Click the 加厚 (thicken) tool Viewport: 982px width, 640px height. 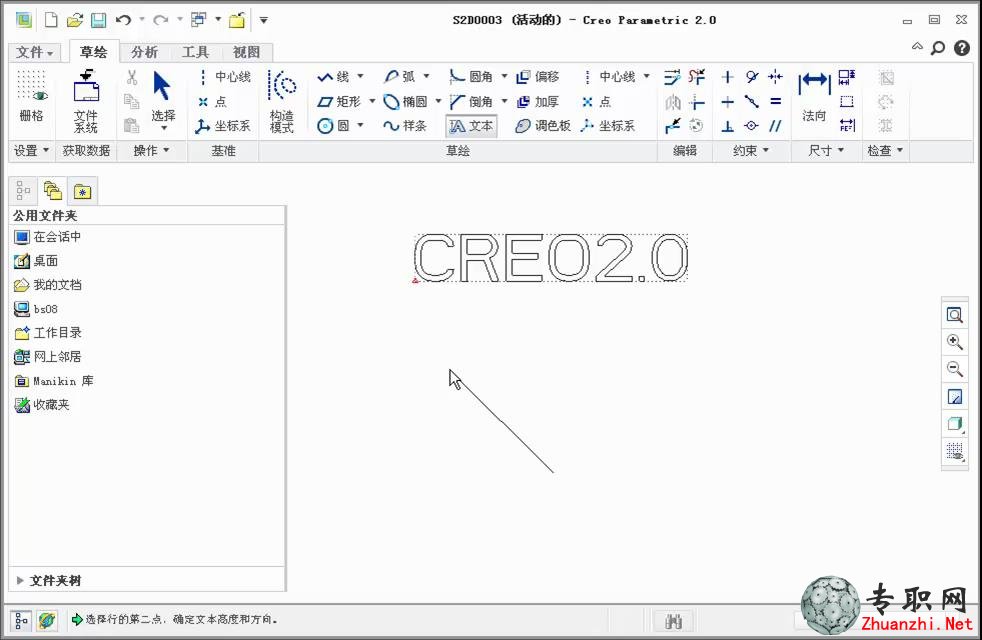[537, 101]
